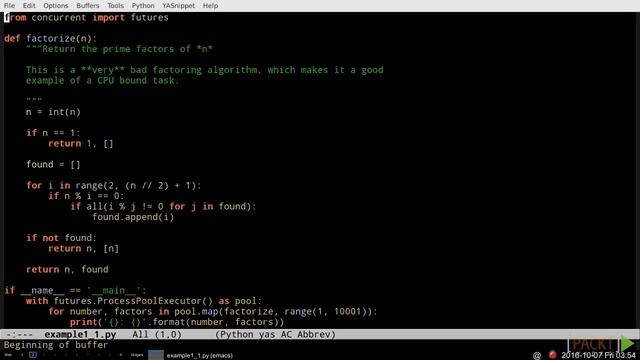Image resolution: width=640 pixels, height=360 pixels.
Task: Click the 'return n, [n]' line
Action: [83, 248]
